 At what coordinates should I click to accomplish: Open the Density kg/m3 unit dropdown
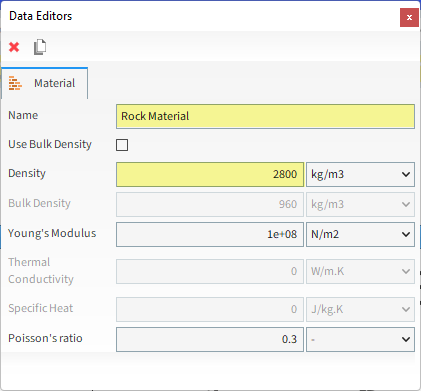[360, 174]
